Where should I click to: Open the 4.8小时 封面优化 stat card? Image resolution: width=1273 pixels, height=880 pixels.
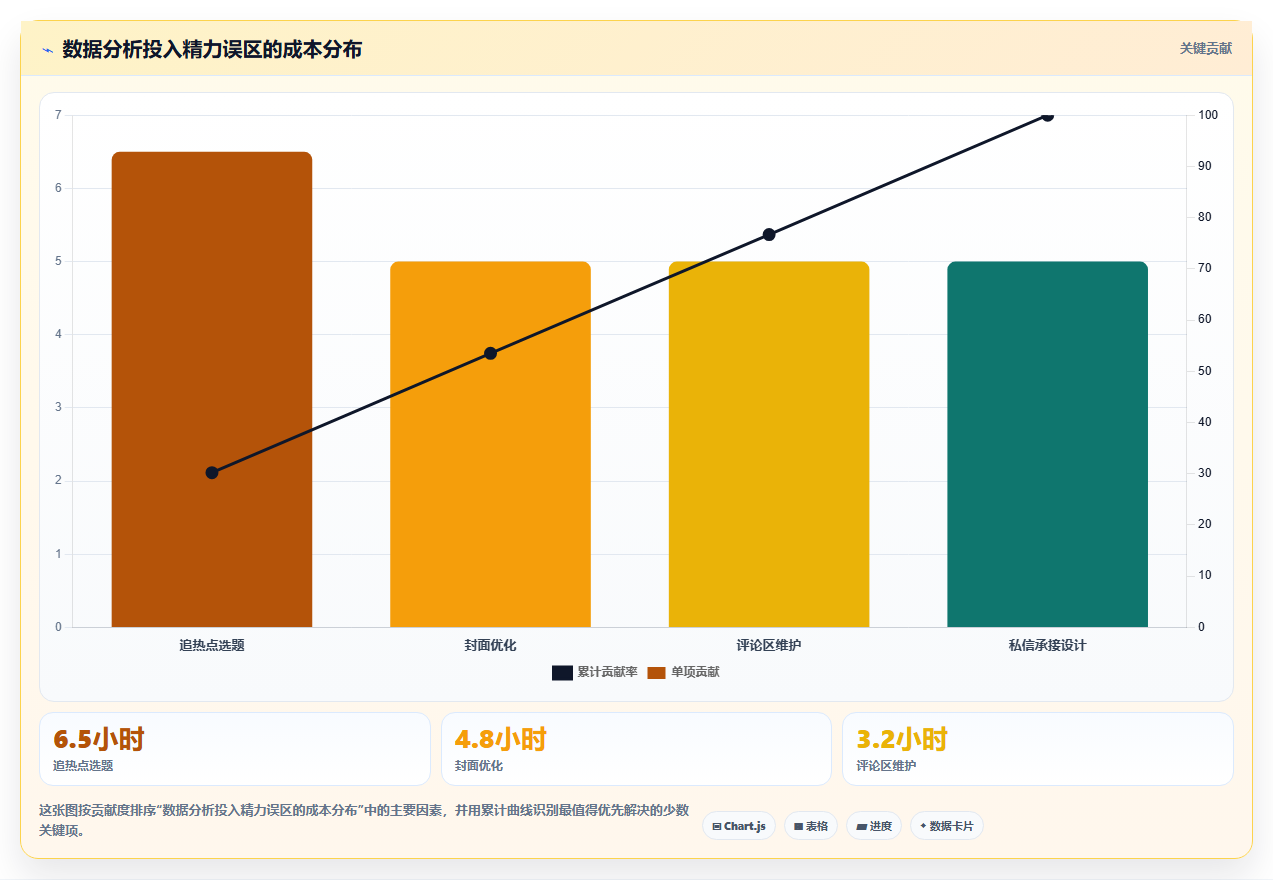(636, 749)
